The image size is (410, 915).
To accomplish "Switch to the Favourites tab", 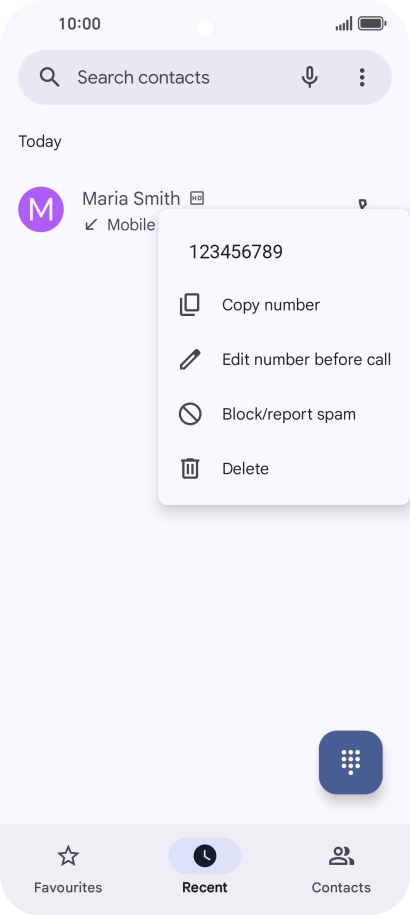I will coord(68,869).
